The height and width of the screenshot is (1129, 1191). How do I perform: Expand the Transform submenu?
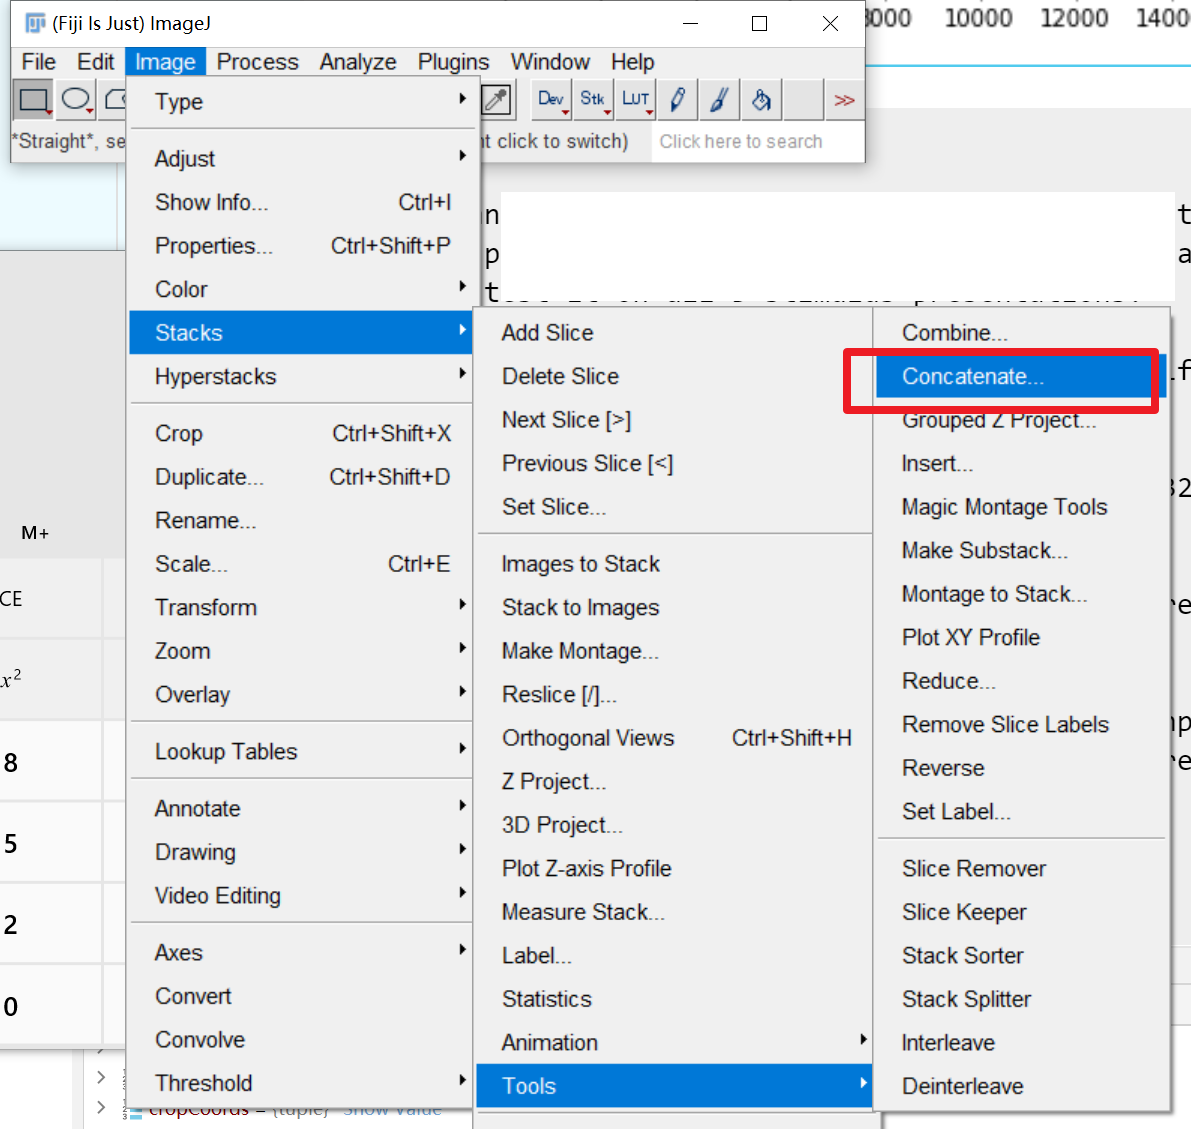(x=302, y=607)
